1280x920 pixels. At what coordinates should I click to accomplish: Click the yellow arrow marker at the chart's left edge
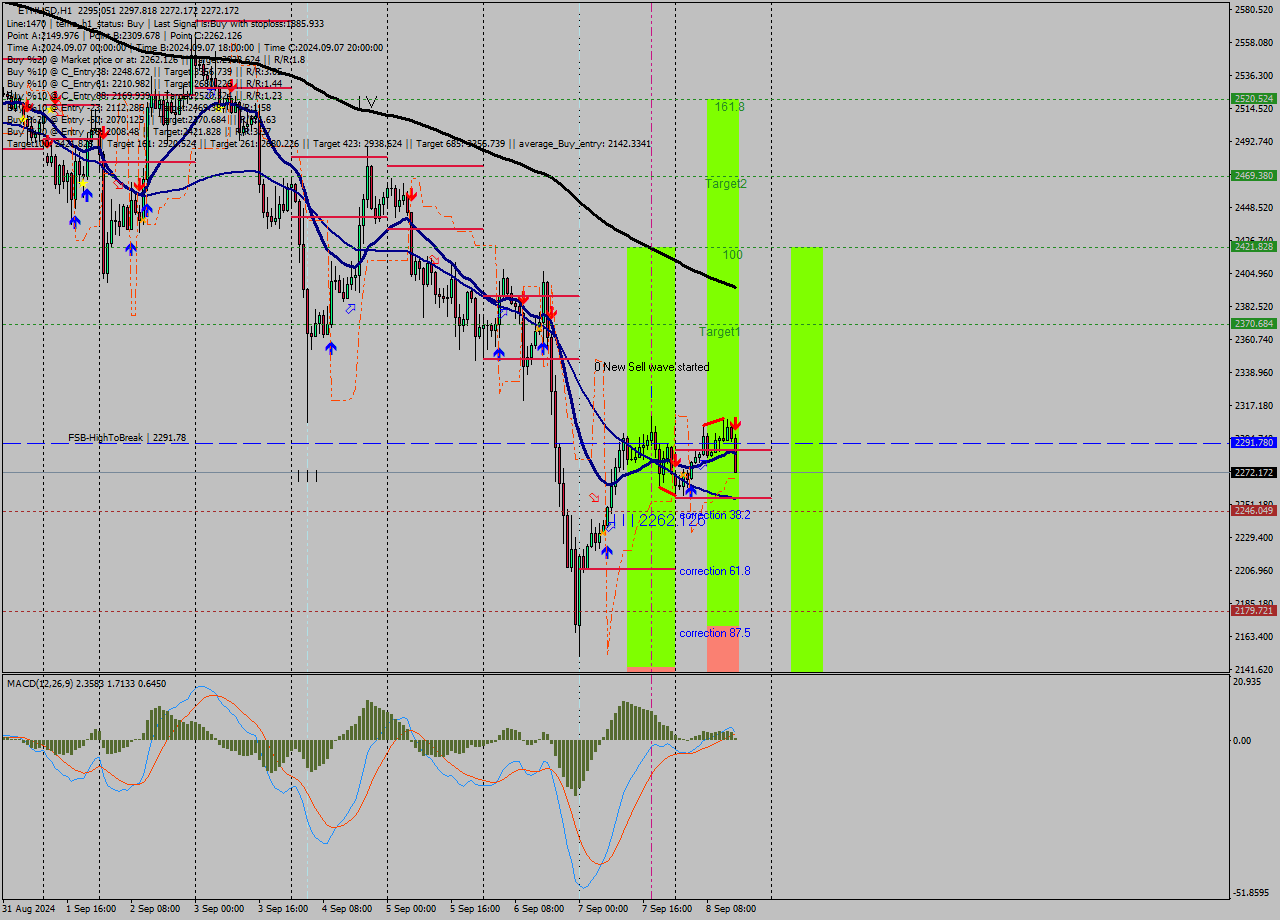pos(23,119)
